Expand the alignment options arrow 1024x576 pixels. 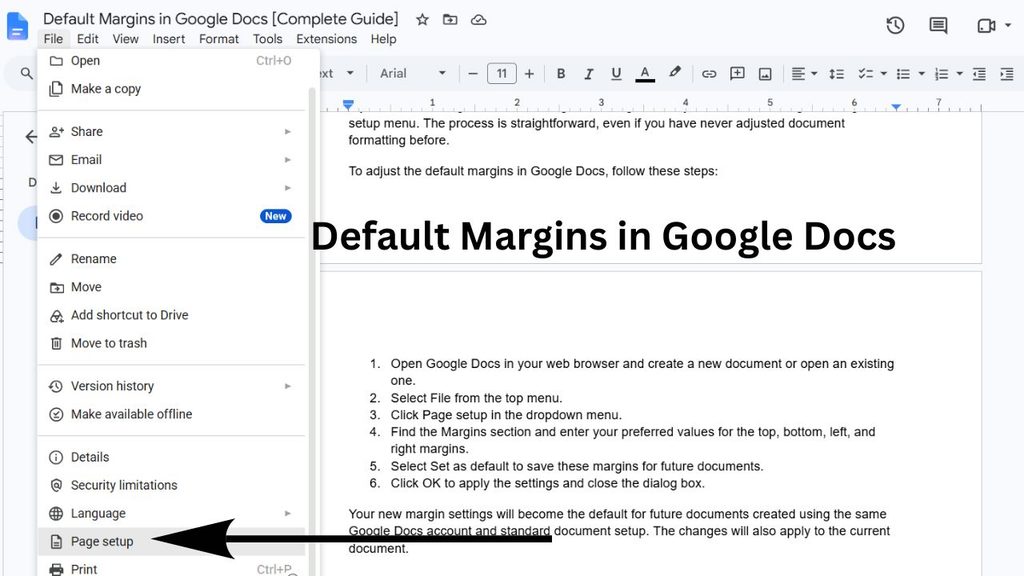coord(814,74)
